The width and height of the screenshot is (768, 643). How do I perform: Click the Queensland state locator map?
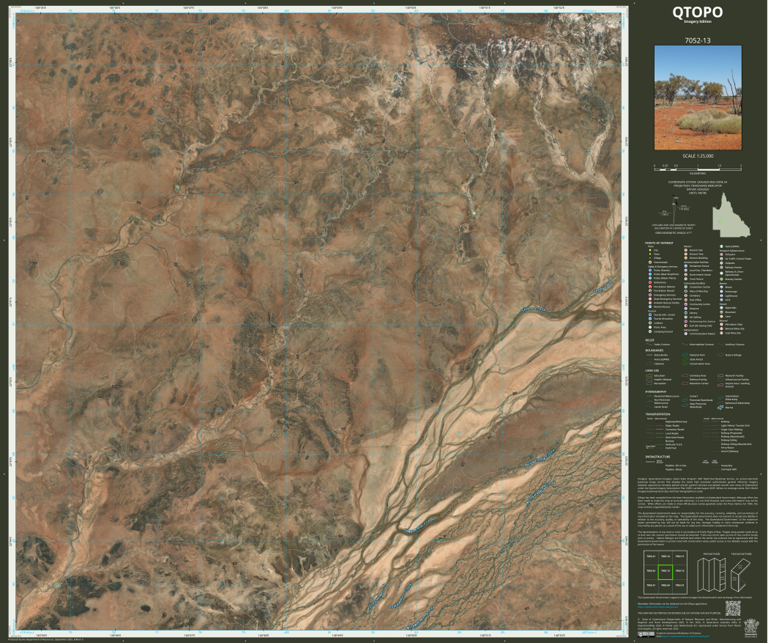point(731,214)
